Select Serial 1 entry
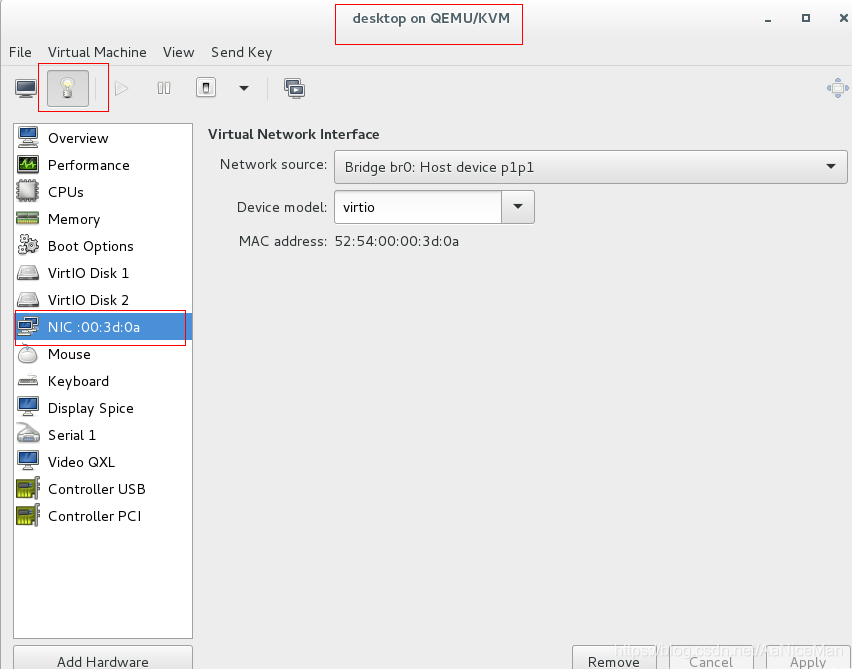The image size is (852, 669). [103, 435]
